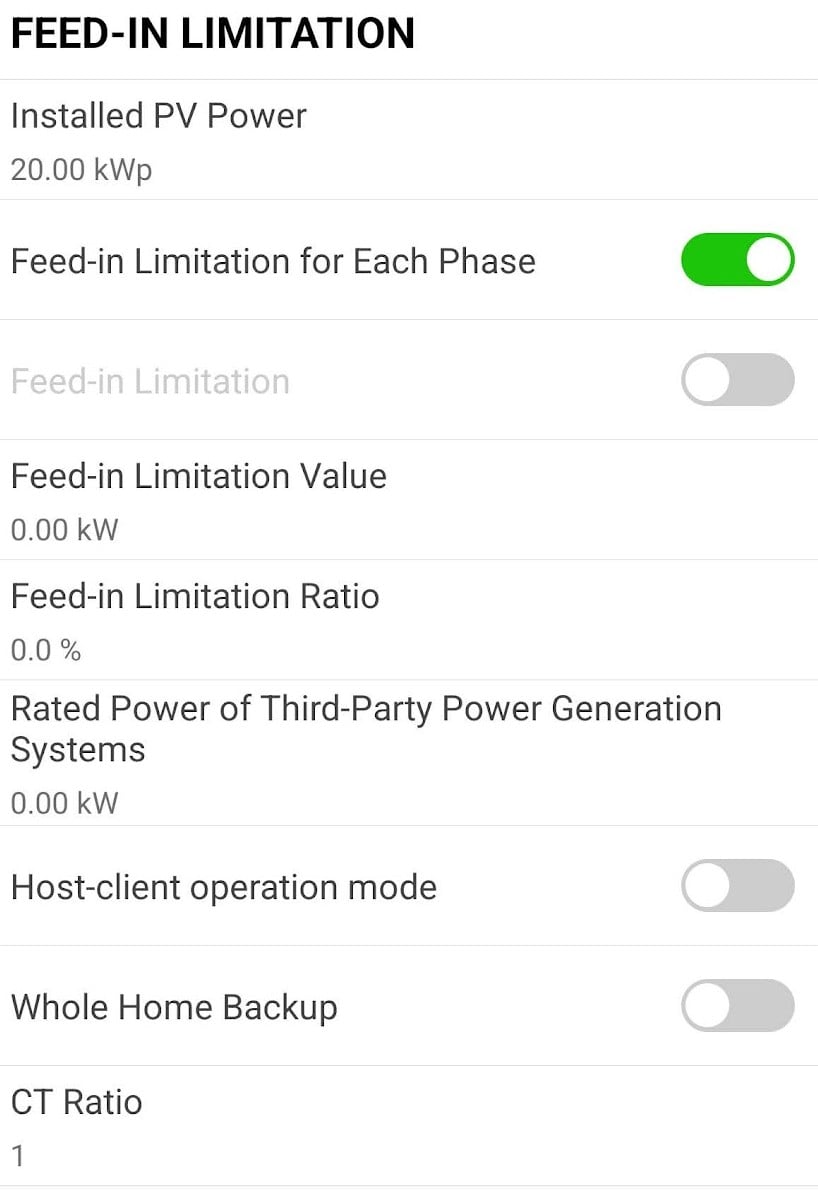Open Feed-in Limitation Ratio setting
818x1190 pixels.
pos(409,620)
